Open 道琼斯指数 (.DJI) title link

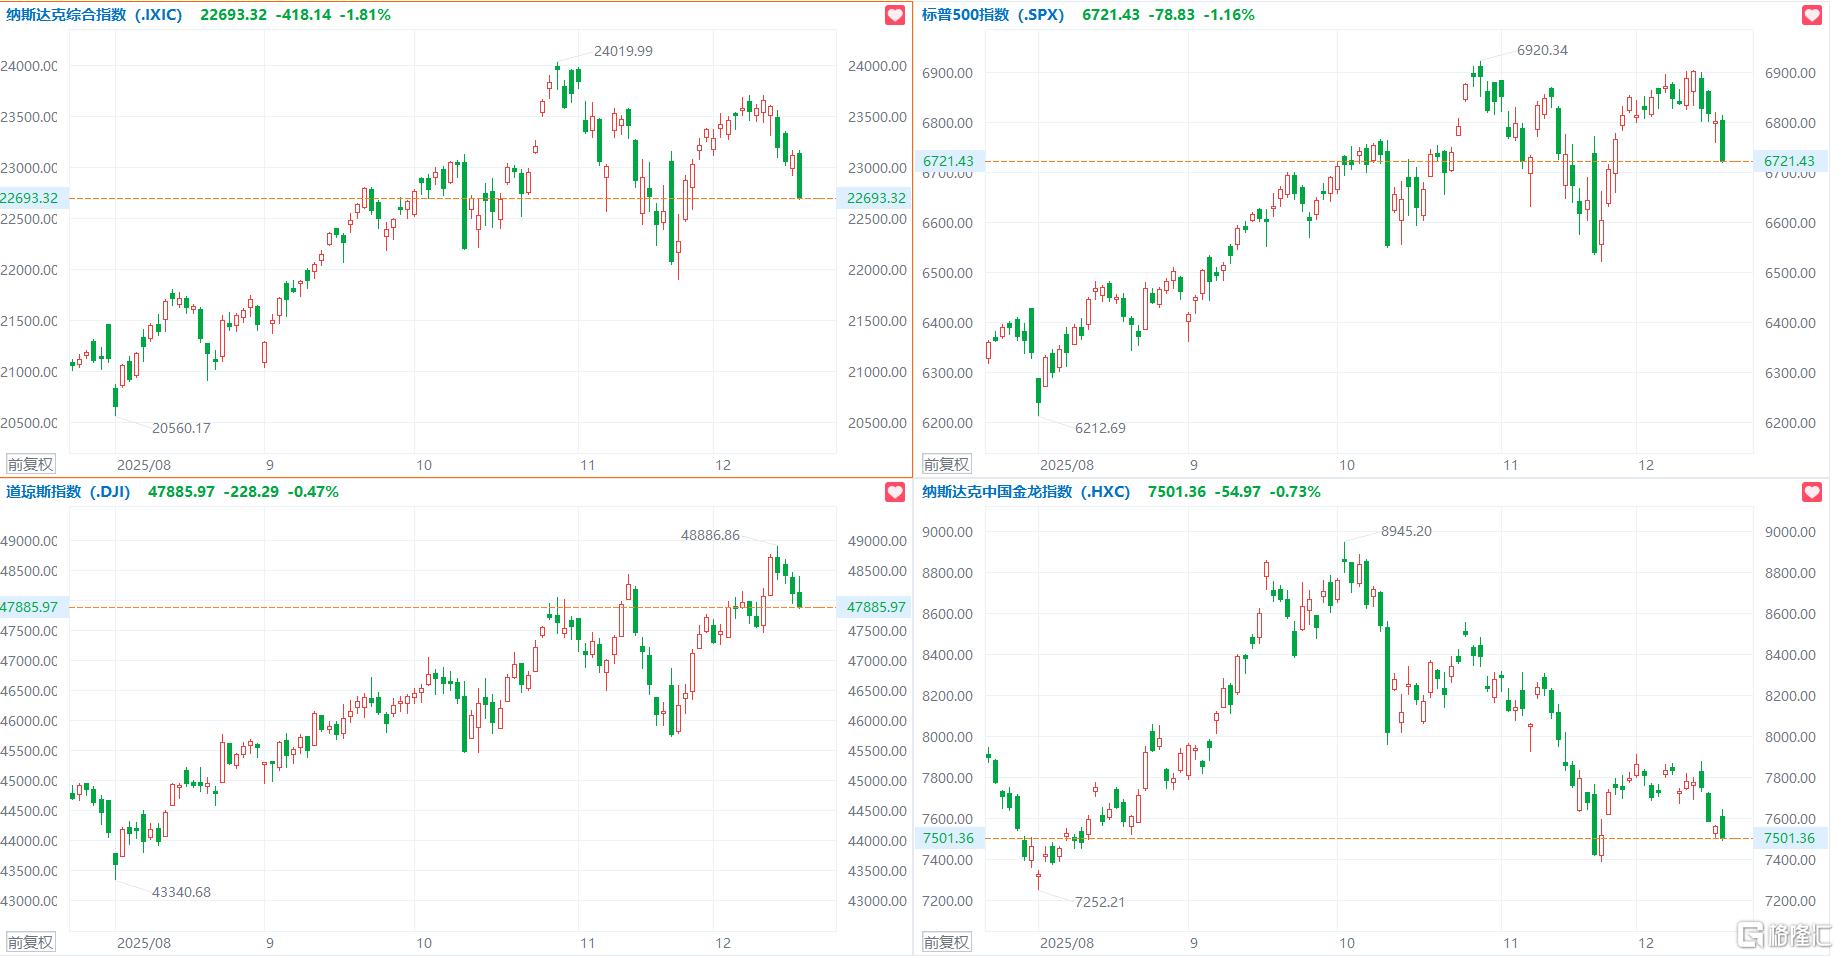(68, 492)
